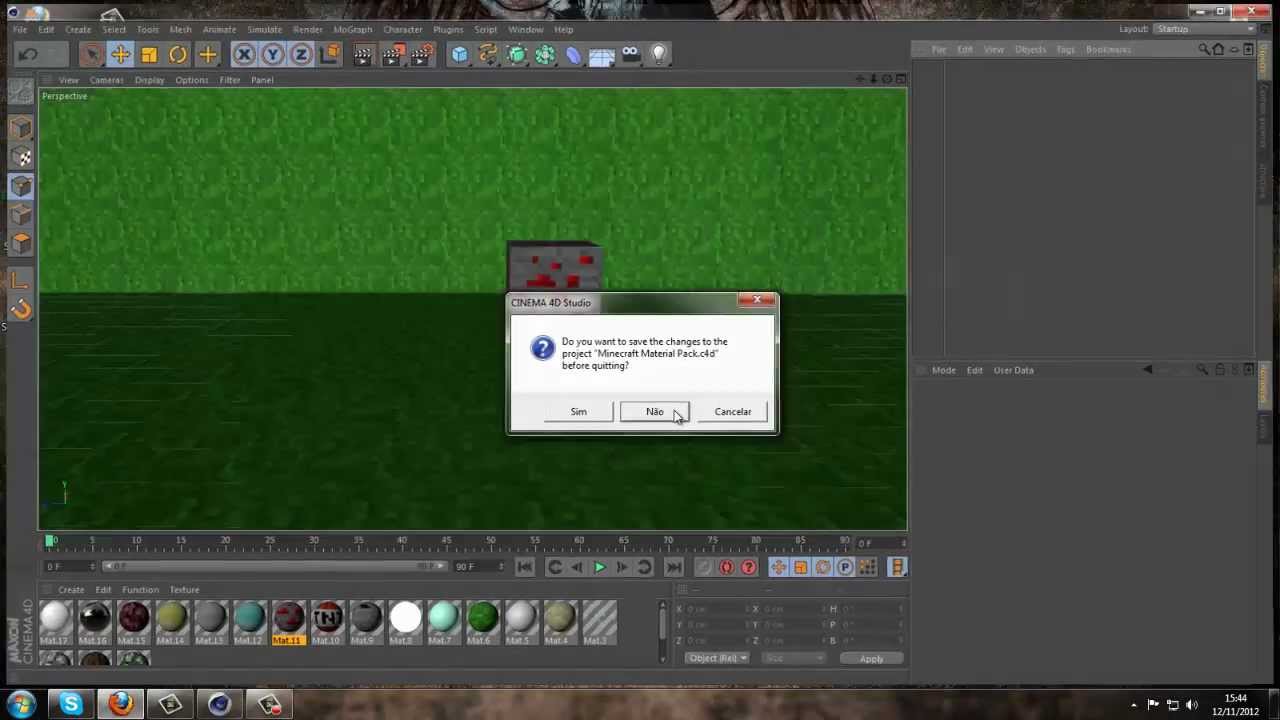Toggle automatic keyframing button
This screenshot has width=1280, height=720.
tap(726, 567)
